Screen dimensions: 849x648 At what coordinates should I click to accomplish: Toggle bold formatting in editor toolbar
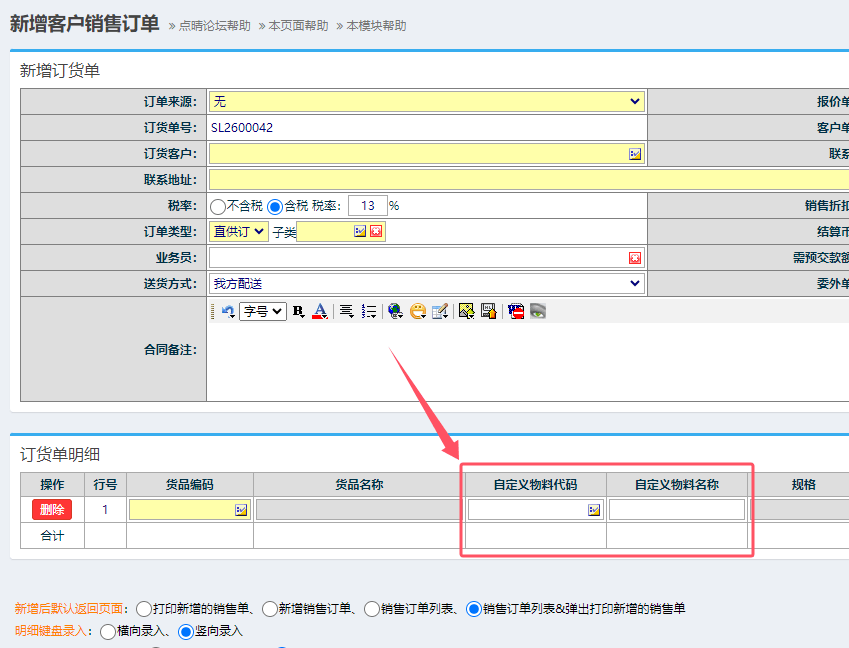coord(298,311)
